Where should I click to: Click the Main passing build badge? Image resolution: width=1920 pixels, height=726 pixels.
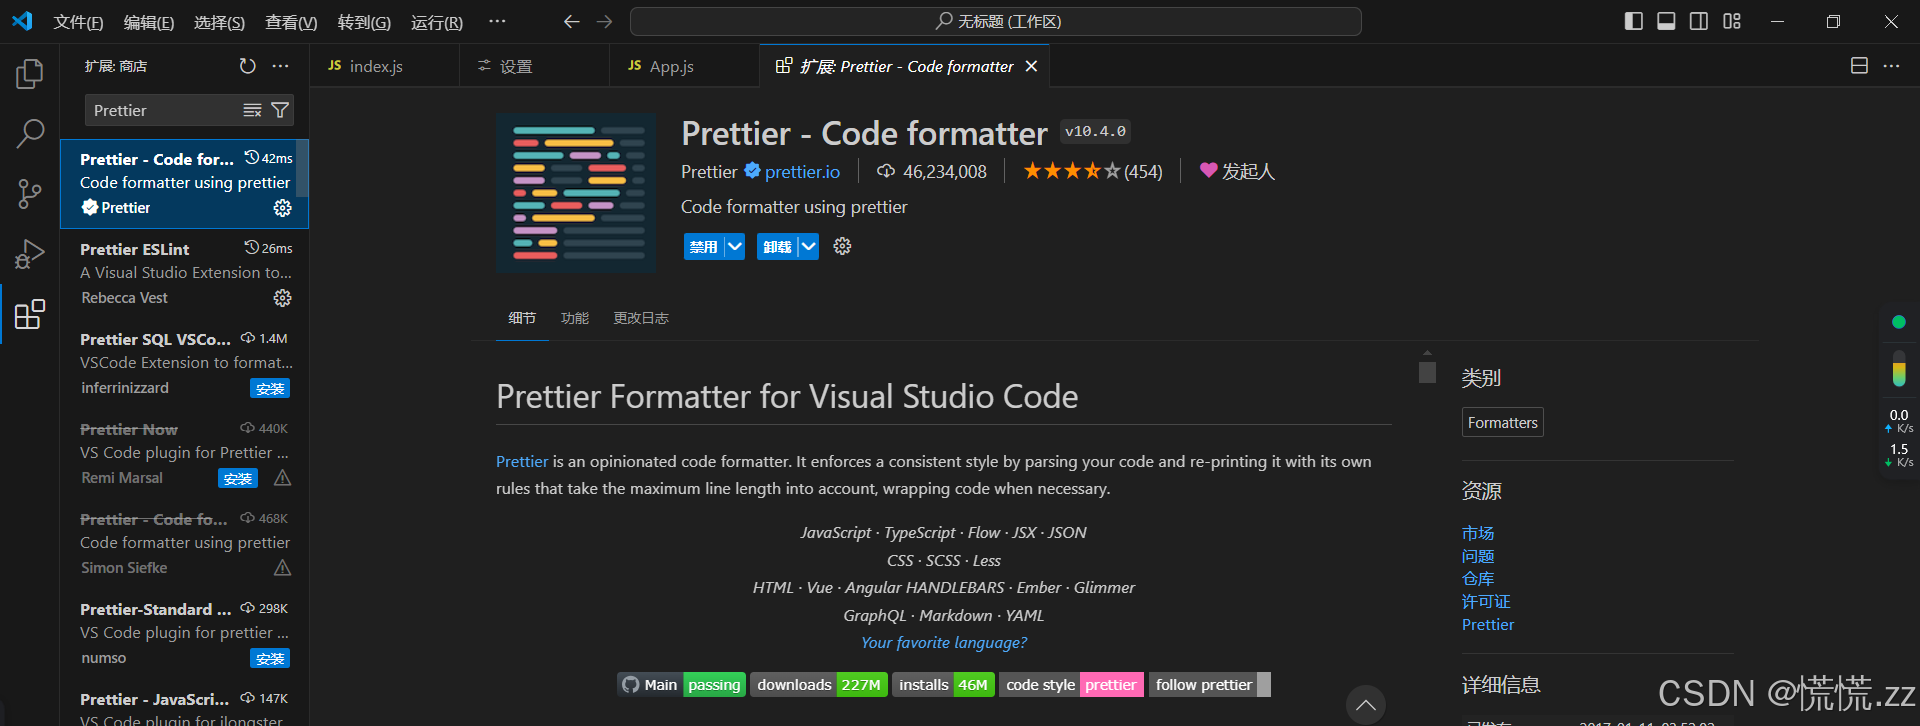click(682, 685)
